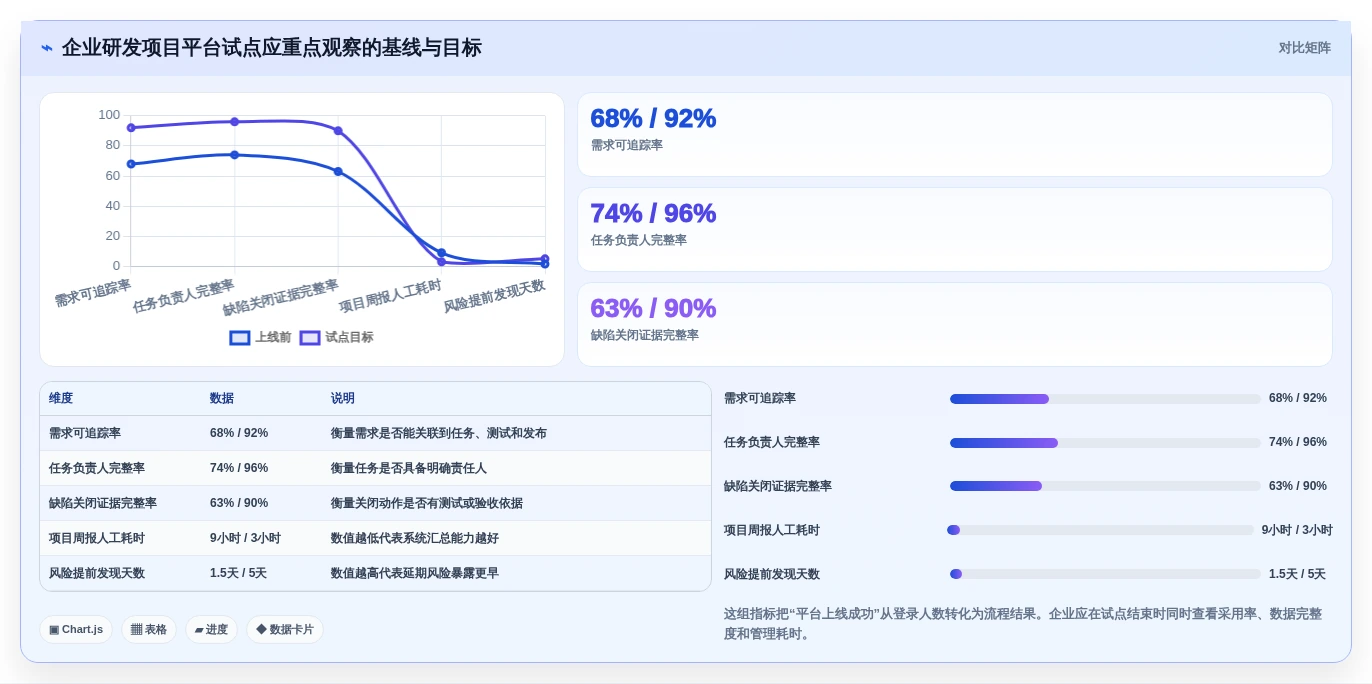Select the 表格 chip
The width and height of the screenshot is (1372, 684).
coord(149,630)
